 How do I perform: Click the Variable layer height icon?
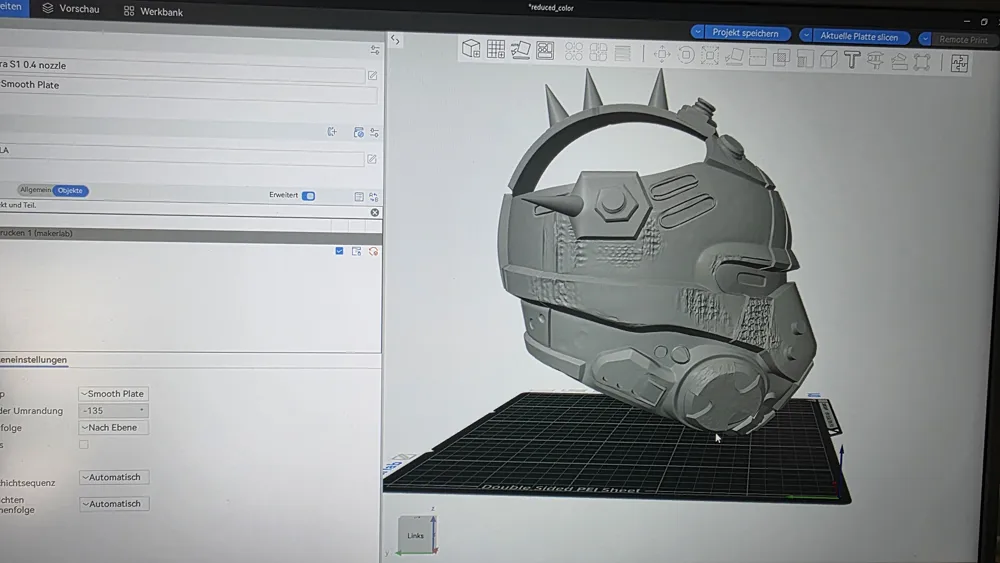pos(622,53)
